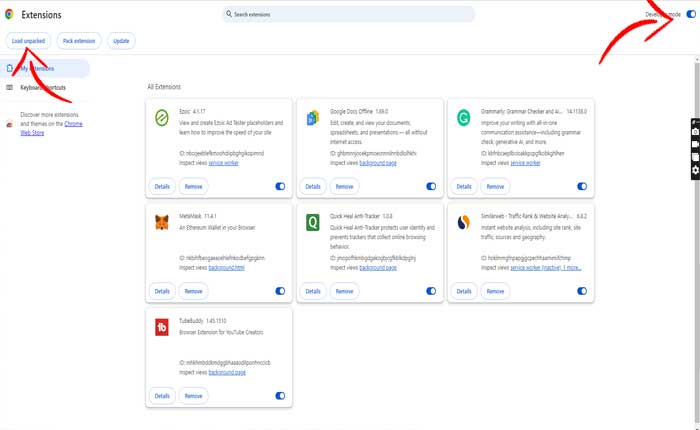Viewport: 700px width, 430px height.
Task: Click the Quick Heal Anti-Tracker icon
Action: tap(312, 222)
